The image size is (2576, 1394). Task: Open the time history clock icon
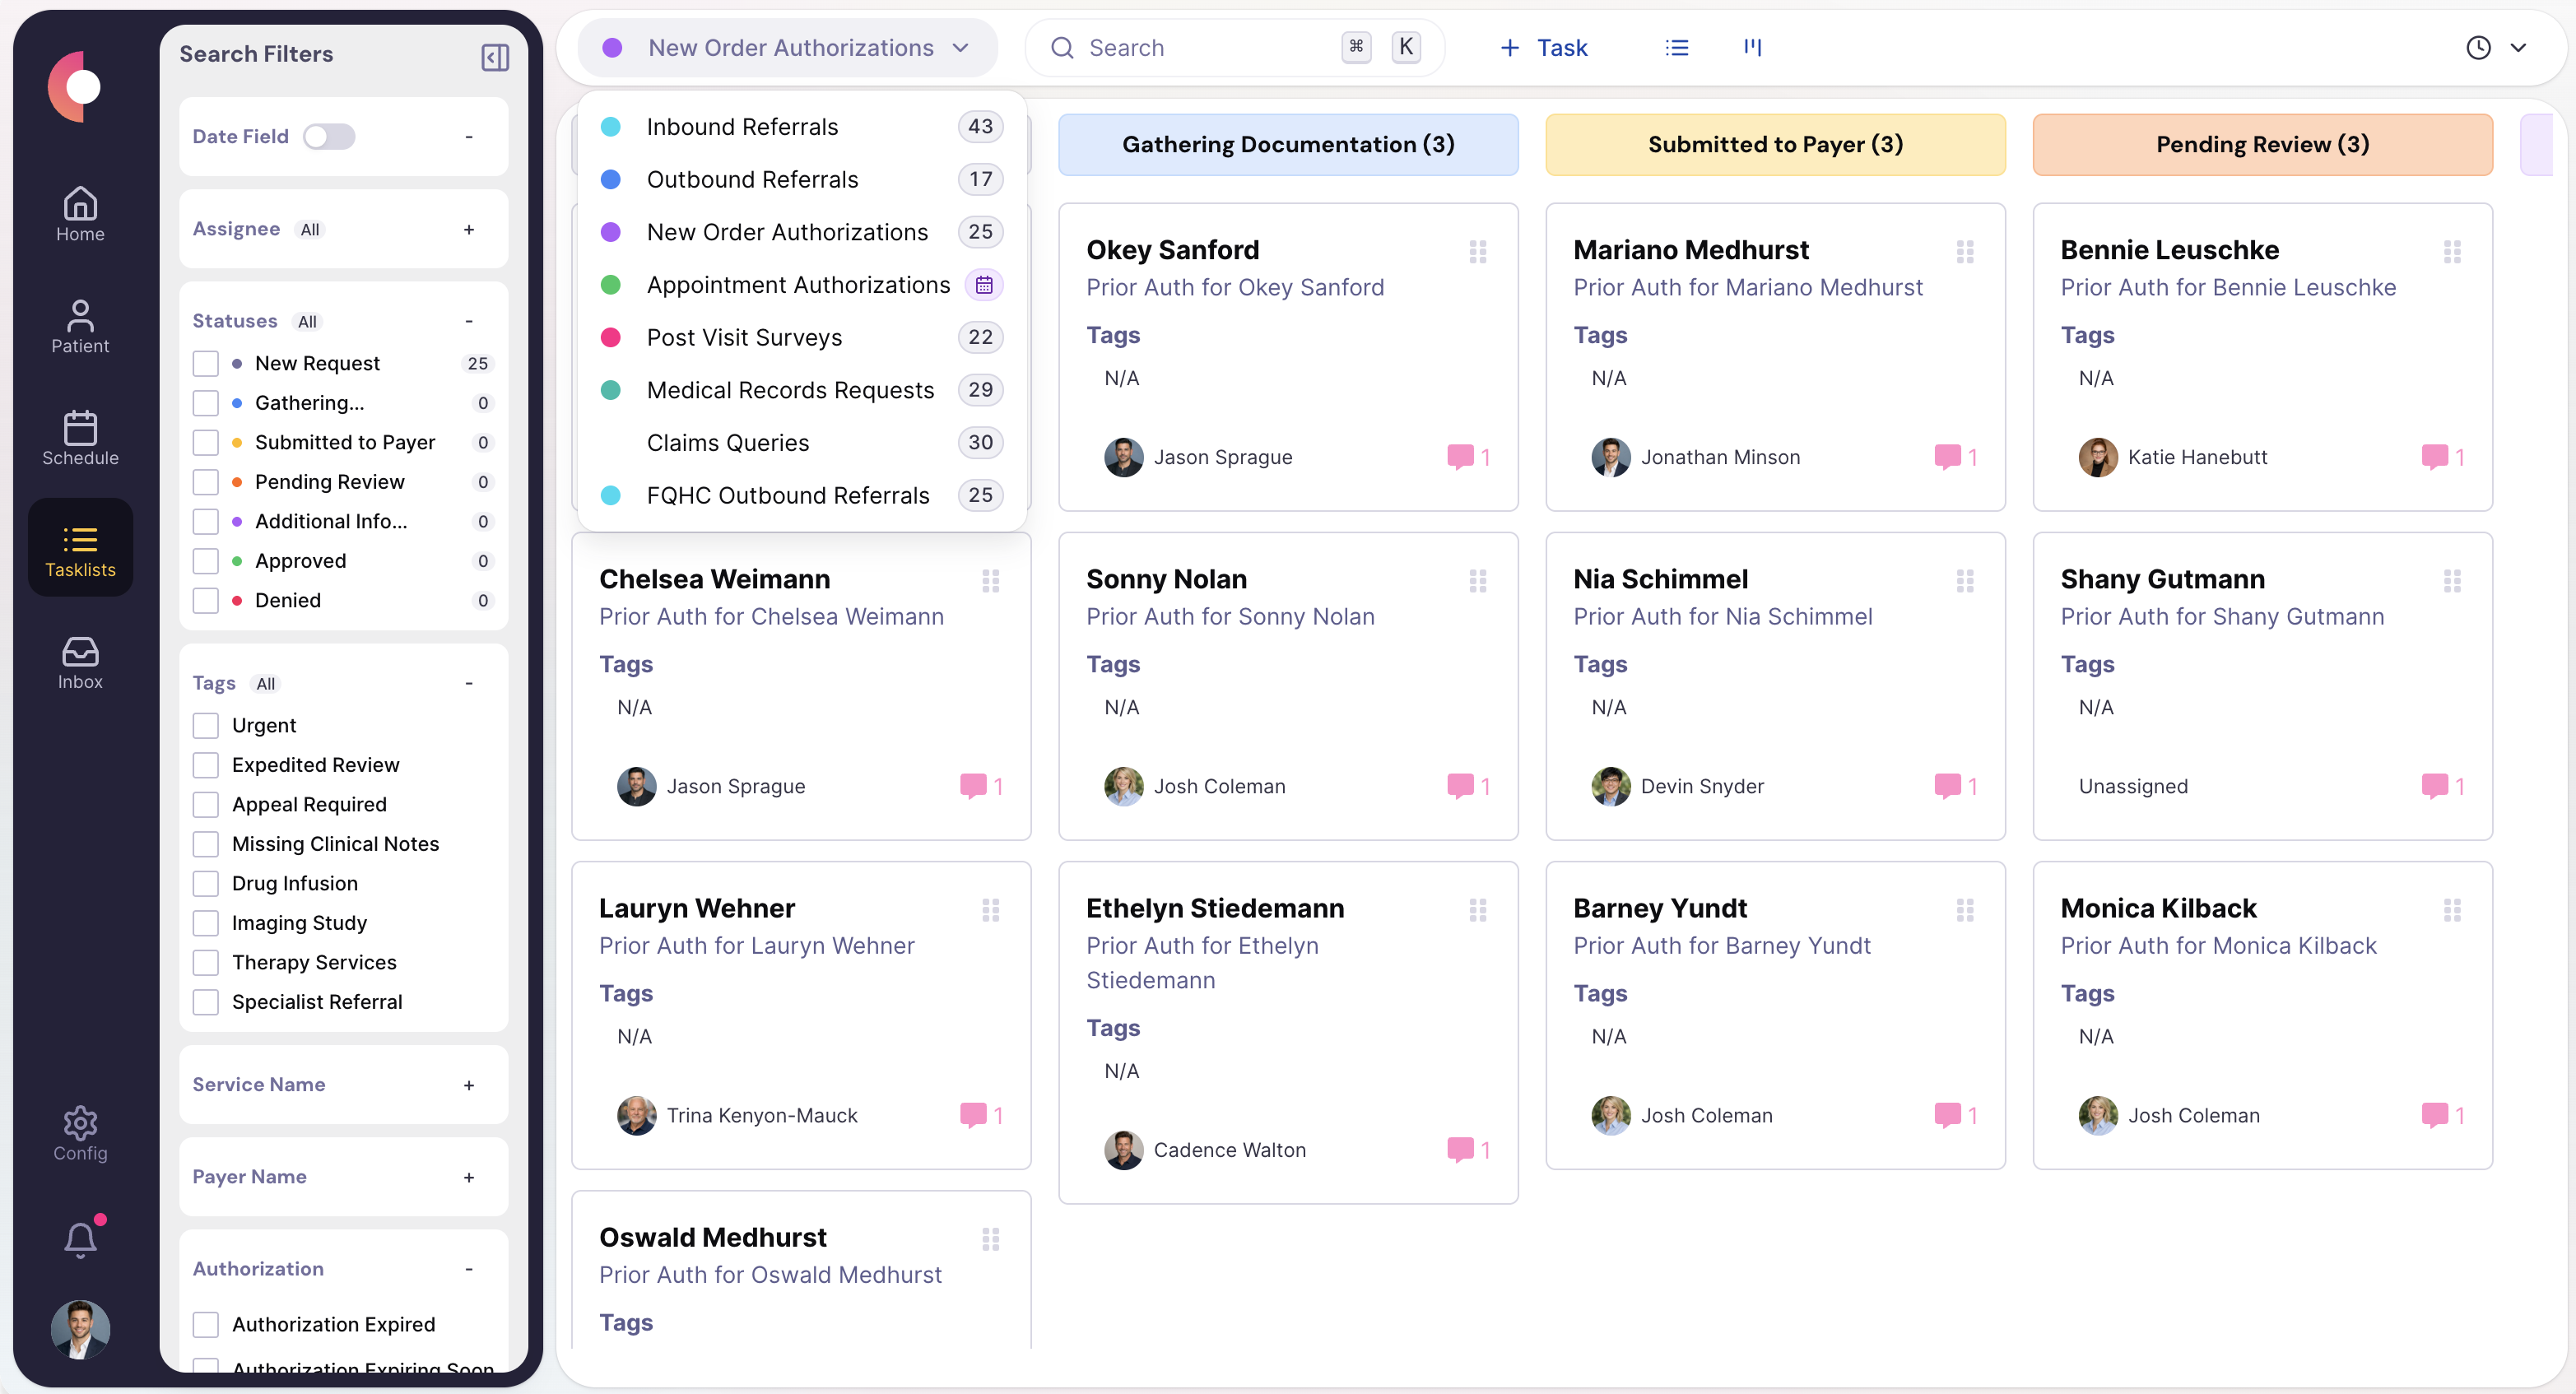pyautogui.click(x=2477, y=47)
